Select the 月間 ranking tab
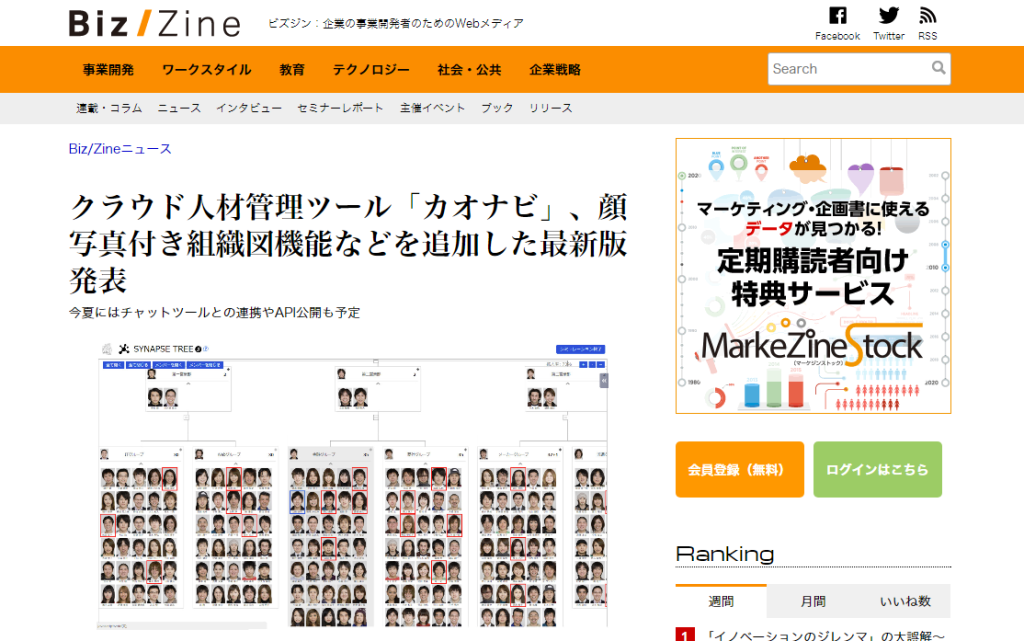The image size is (1024, 641). coord(812,601)
